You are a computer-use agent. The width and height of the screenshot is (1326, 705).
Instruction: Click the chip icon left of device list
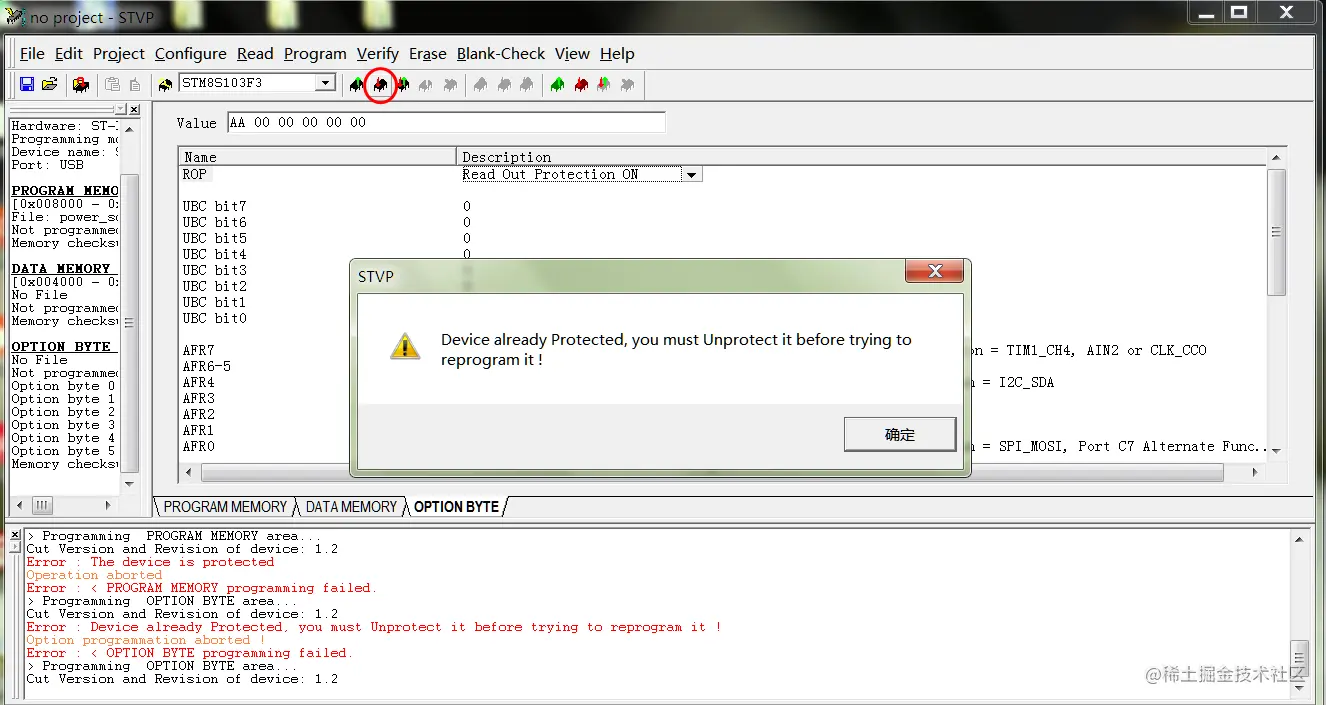(165, 84)
